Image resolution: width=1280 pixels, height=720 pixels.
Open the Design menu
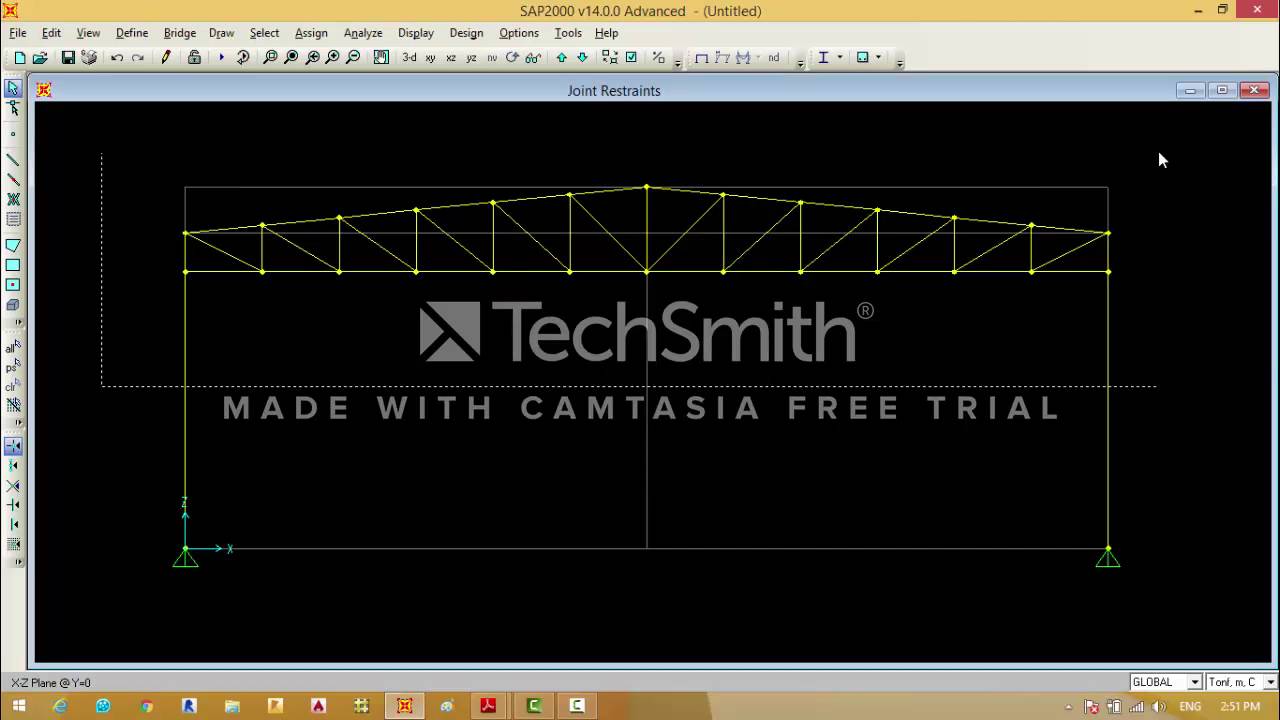pyautogui.click(x=466, y=33)
